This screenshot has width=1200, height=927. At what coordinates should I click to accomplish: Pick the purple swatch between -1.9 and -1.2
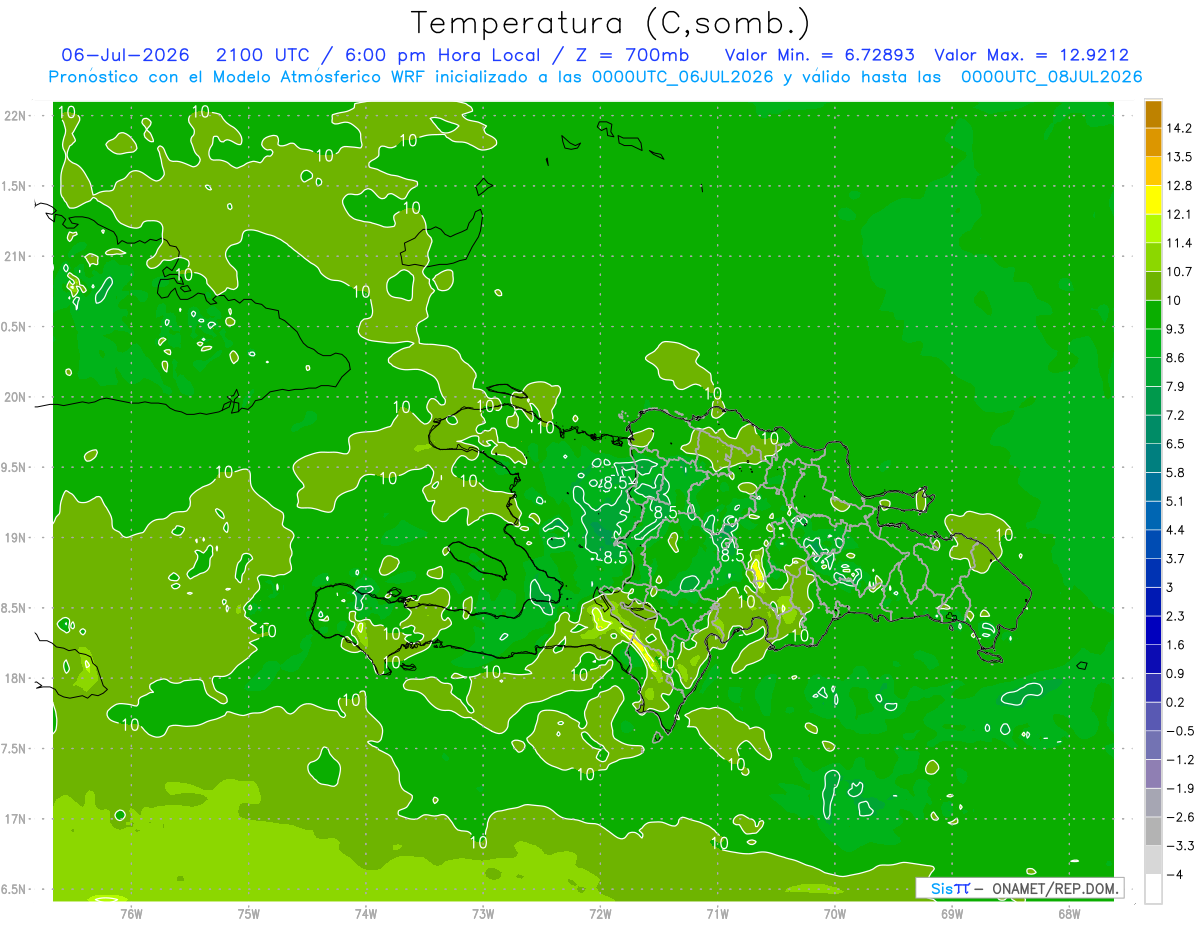point(1153,774)
